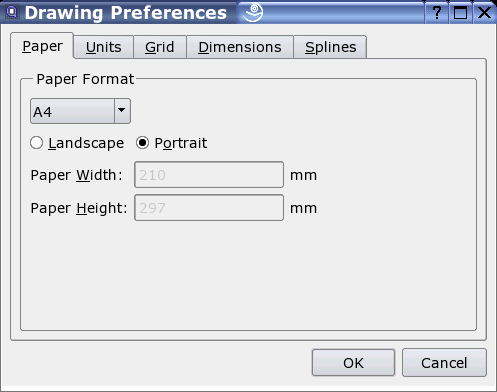497x392 pixels.
Task: Click the question mark help button
Action: click(437, 13)
